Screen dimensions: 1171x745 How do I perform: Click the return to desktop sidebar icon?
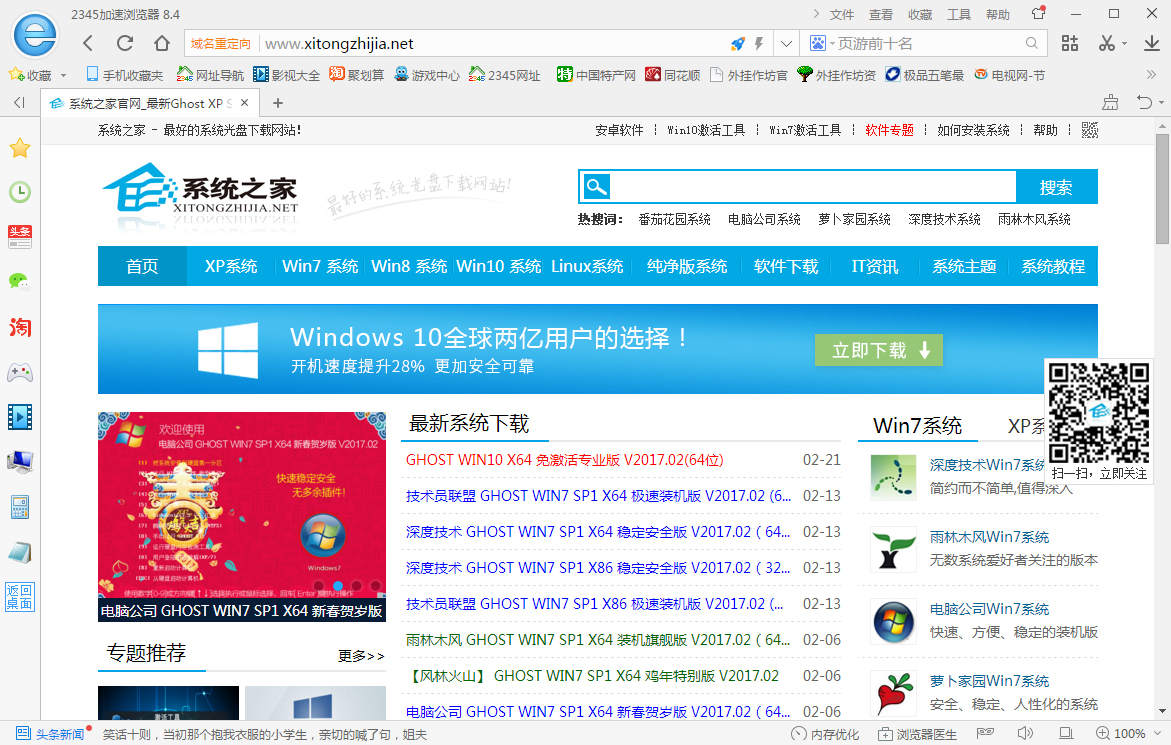tap(19, 597)
